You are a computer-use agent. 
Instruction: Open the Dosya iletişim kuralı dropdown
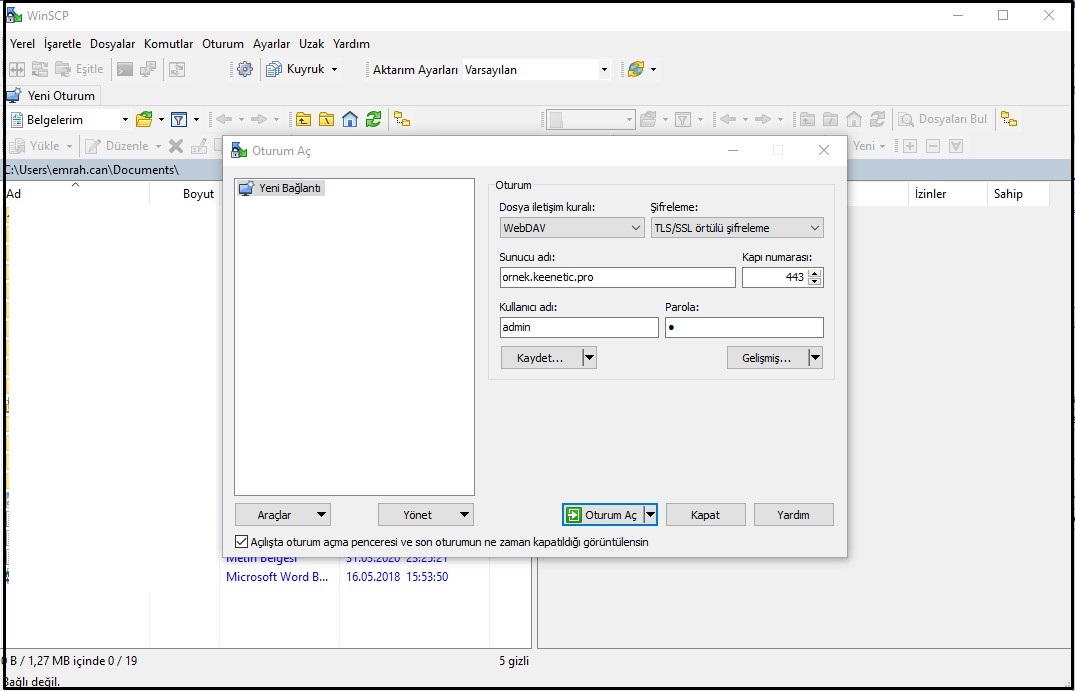pos(572,228)
